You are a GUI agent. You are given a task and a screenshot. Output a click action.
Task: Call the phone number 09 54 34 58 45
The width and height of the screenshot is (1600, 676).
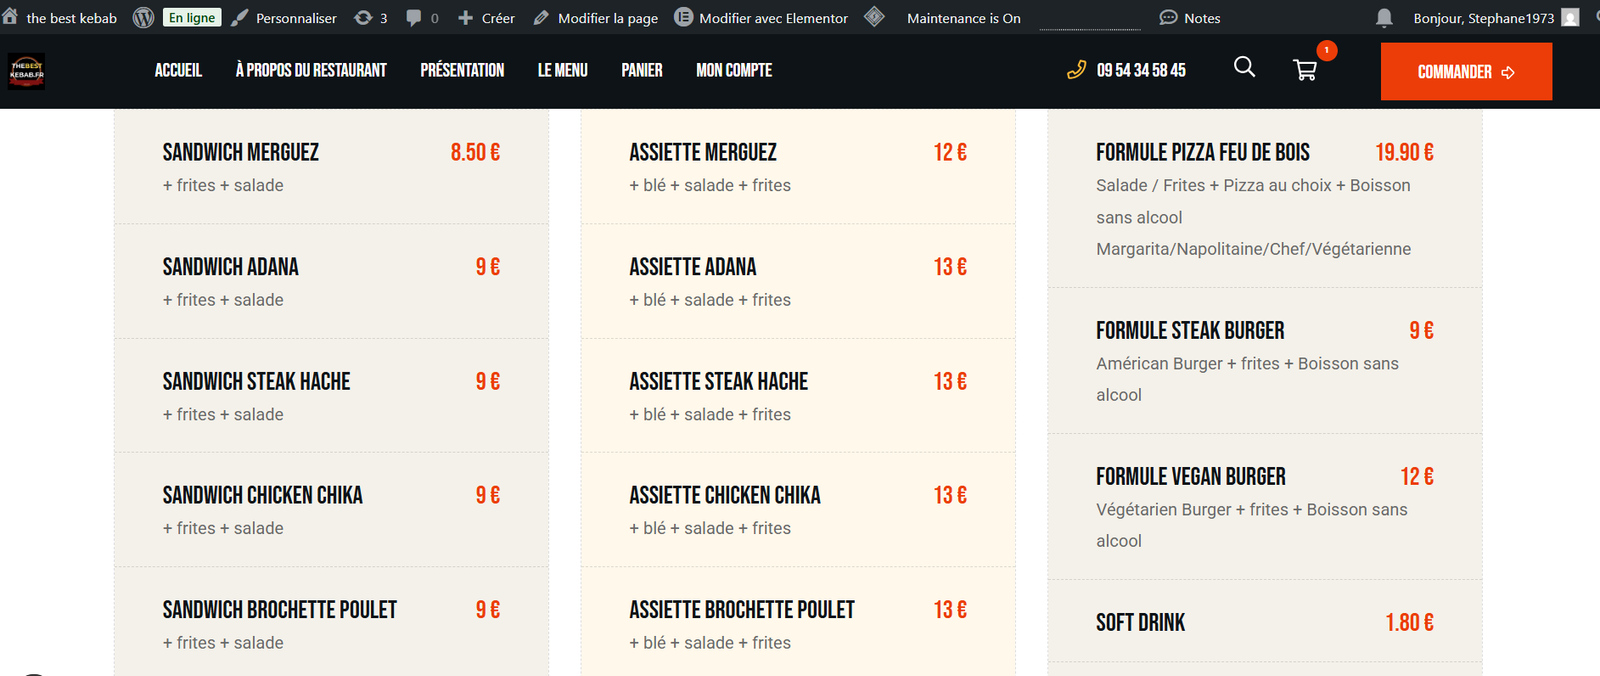point(1140,70)
